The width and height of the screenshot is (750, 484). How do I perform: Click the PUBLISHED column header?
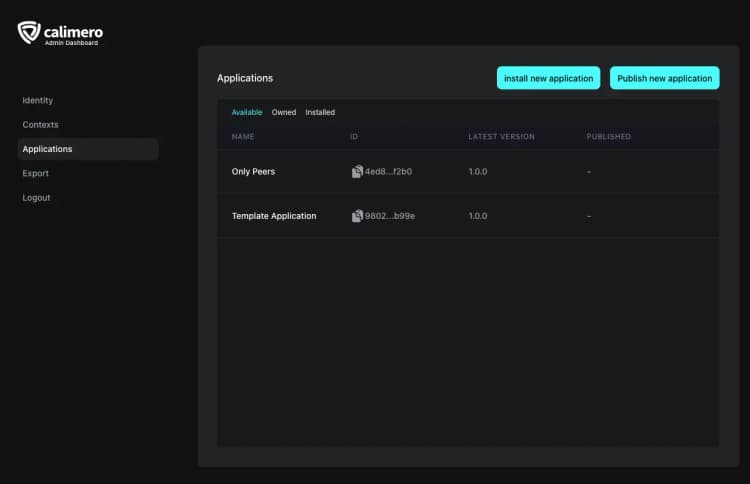click(608, 137)
